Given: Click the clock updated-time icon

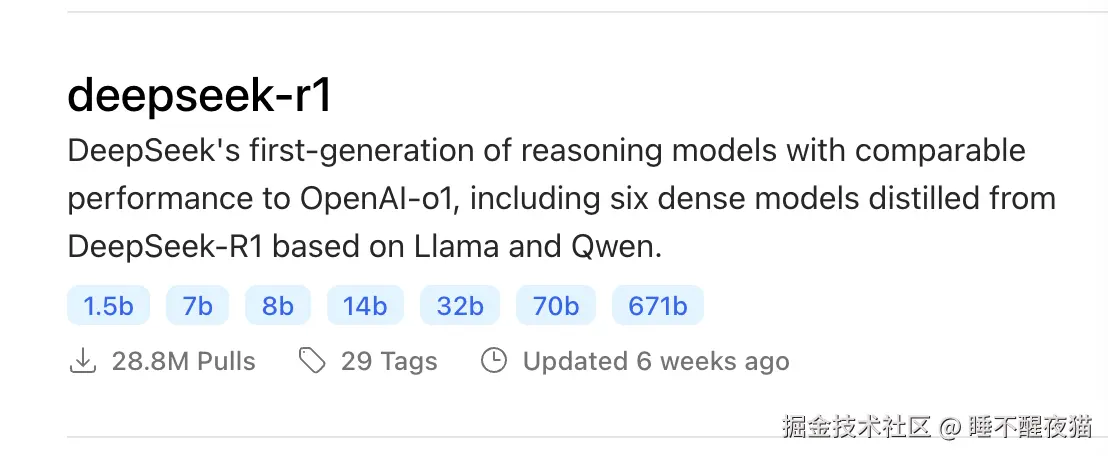Looking at the screenshot, I should 494,361.
